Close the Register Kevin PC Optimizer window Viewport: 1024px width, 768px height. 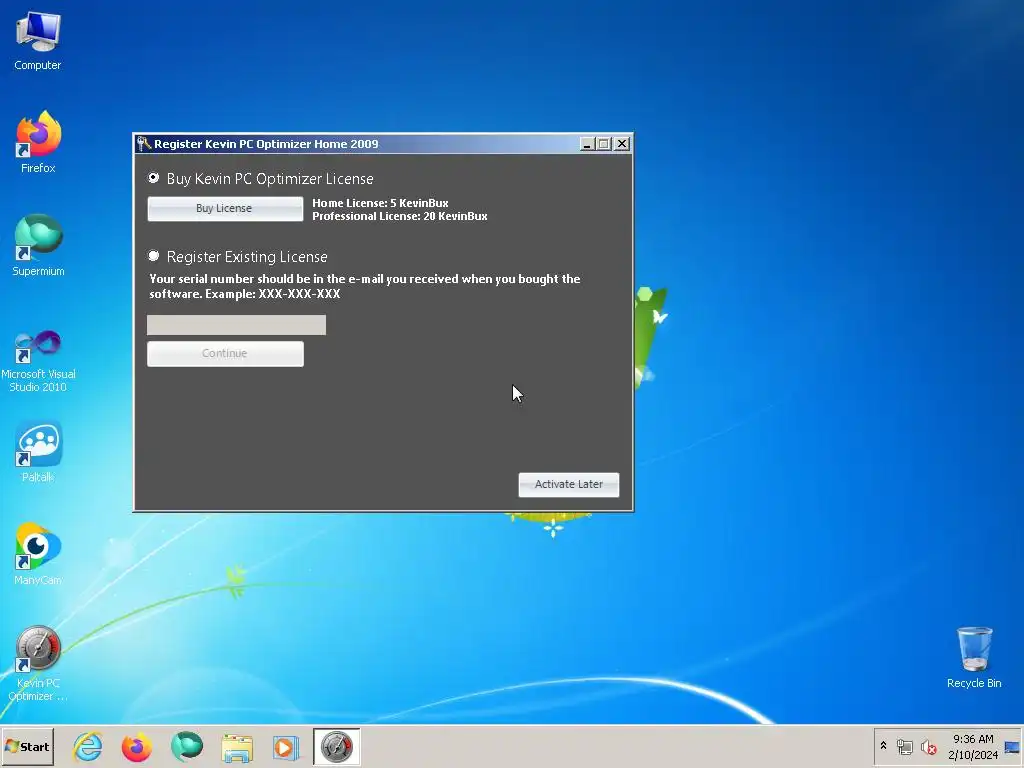(x=622, y=144)
